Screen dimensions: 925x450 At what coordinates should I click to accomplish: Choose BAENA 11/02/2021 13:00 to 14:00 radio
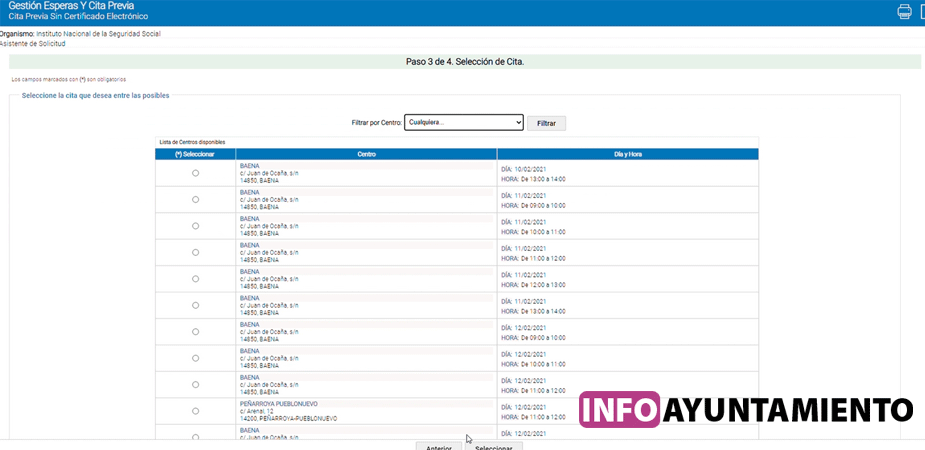point(195,305)
